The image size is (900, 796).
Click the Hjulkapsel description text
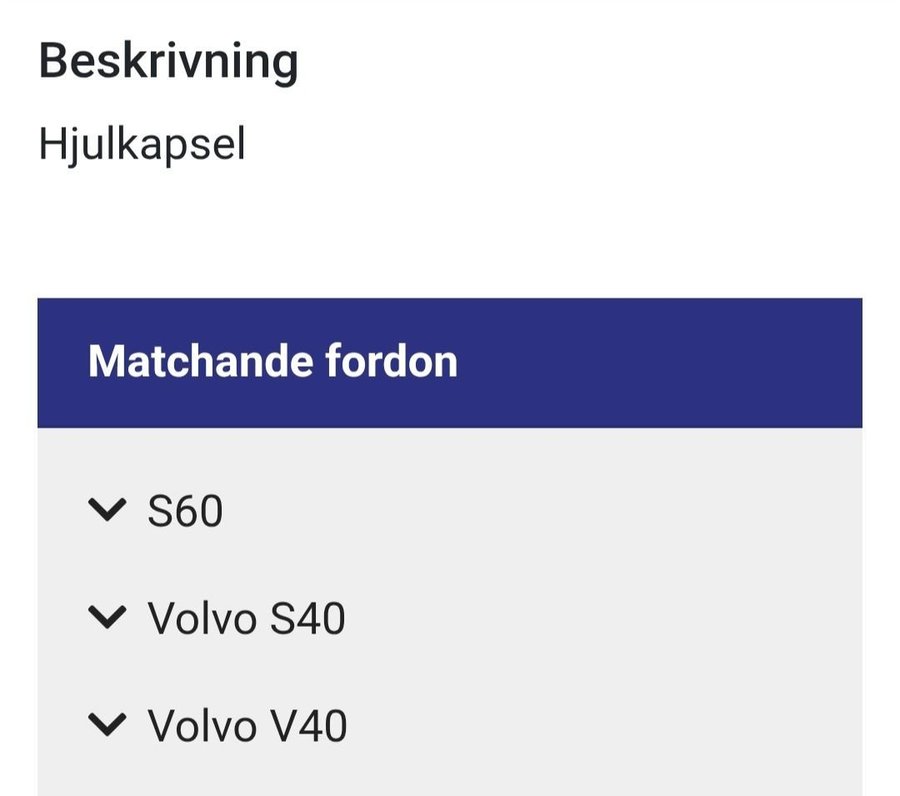pos(141,145)
